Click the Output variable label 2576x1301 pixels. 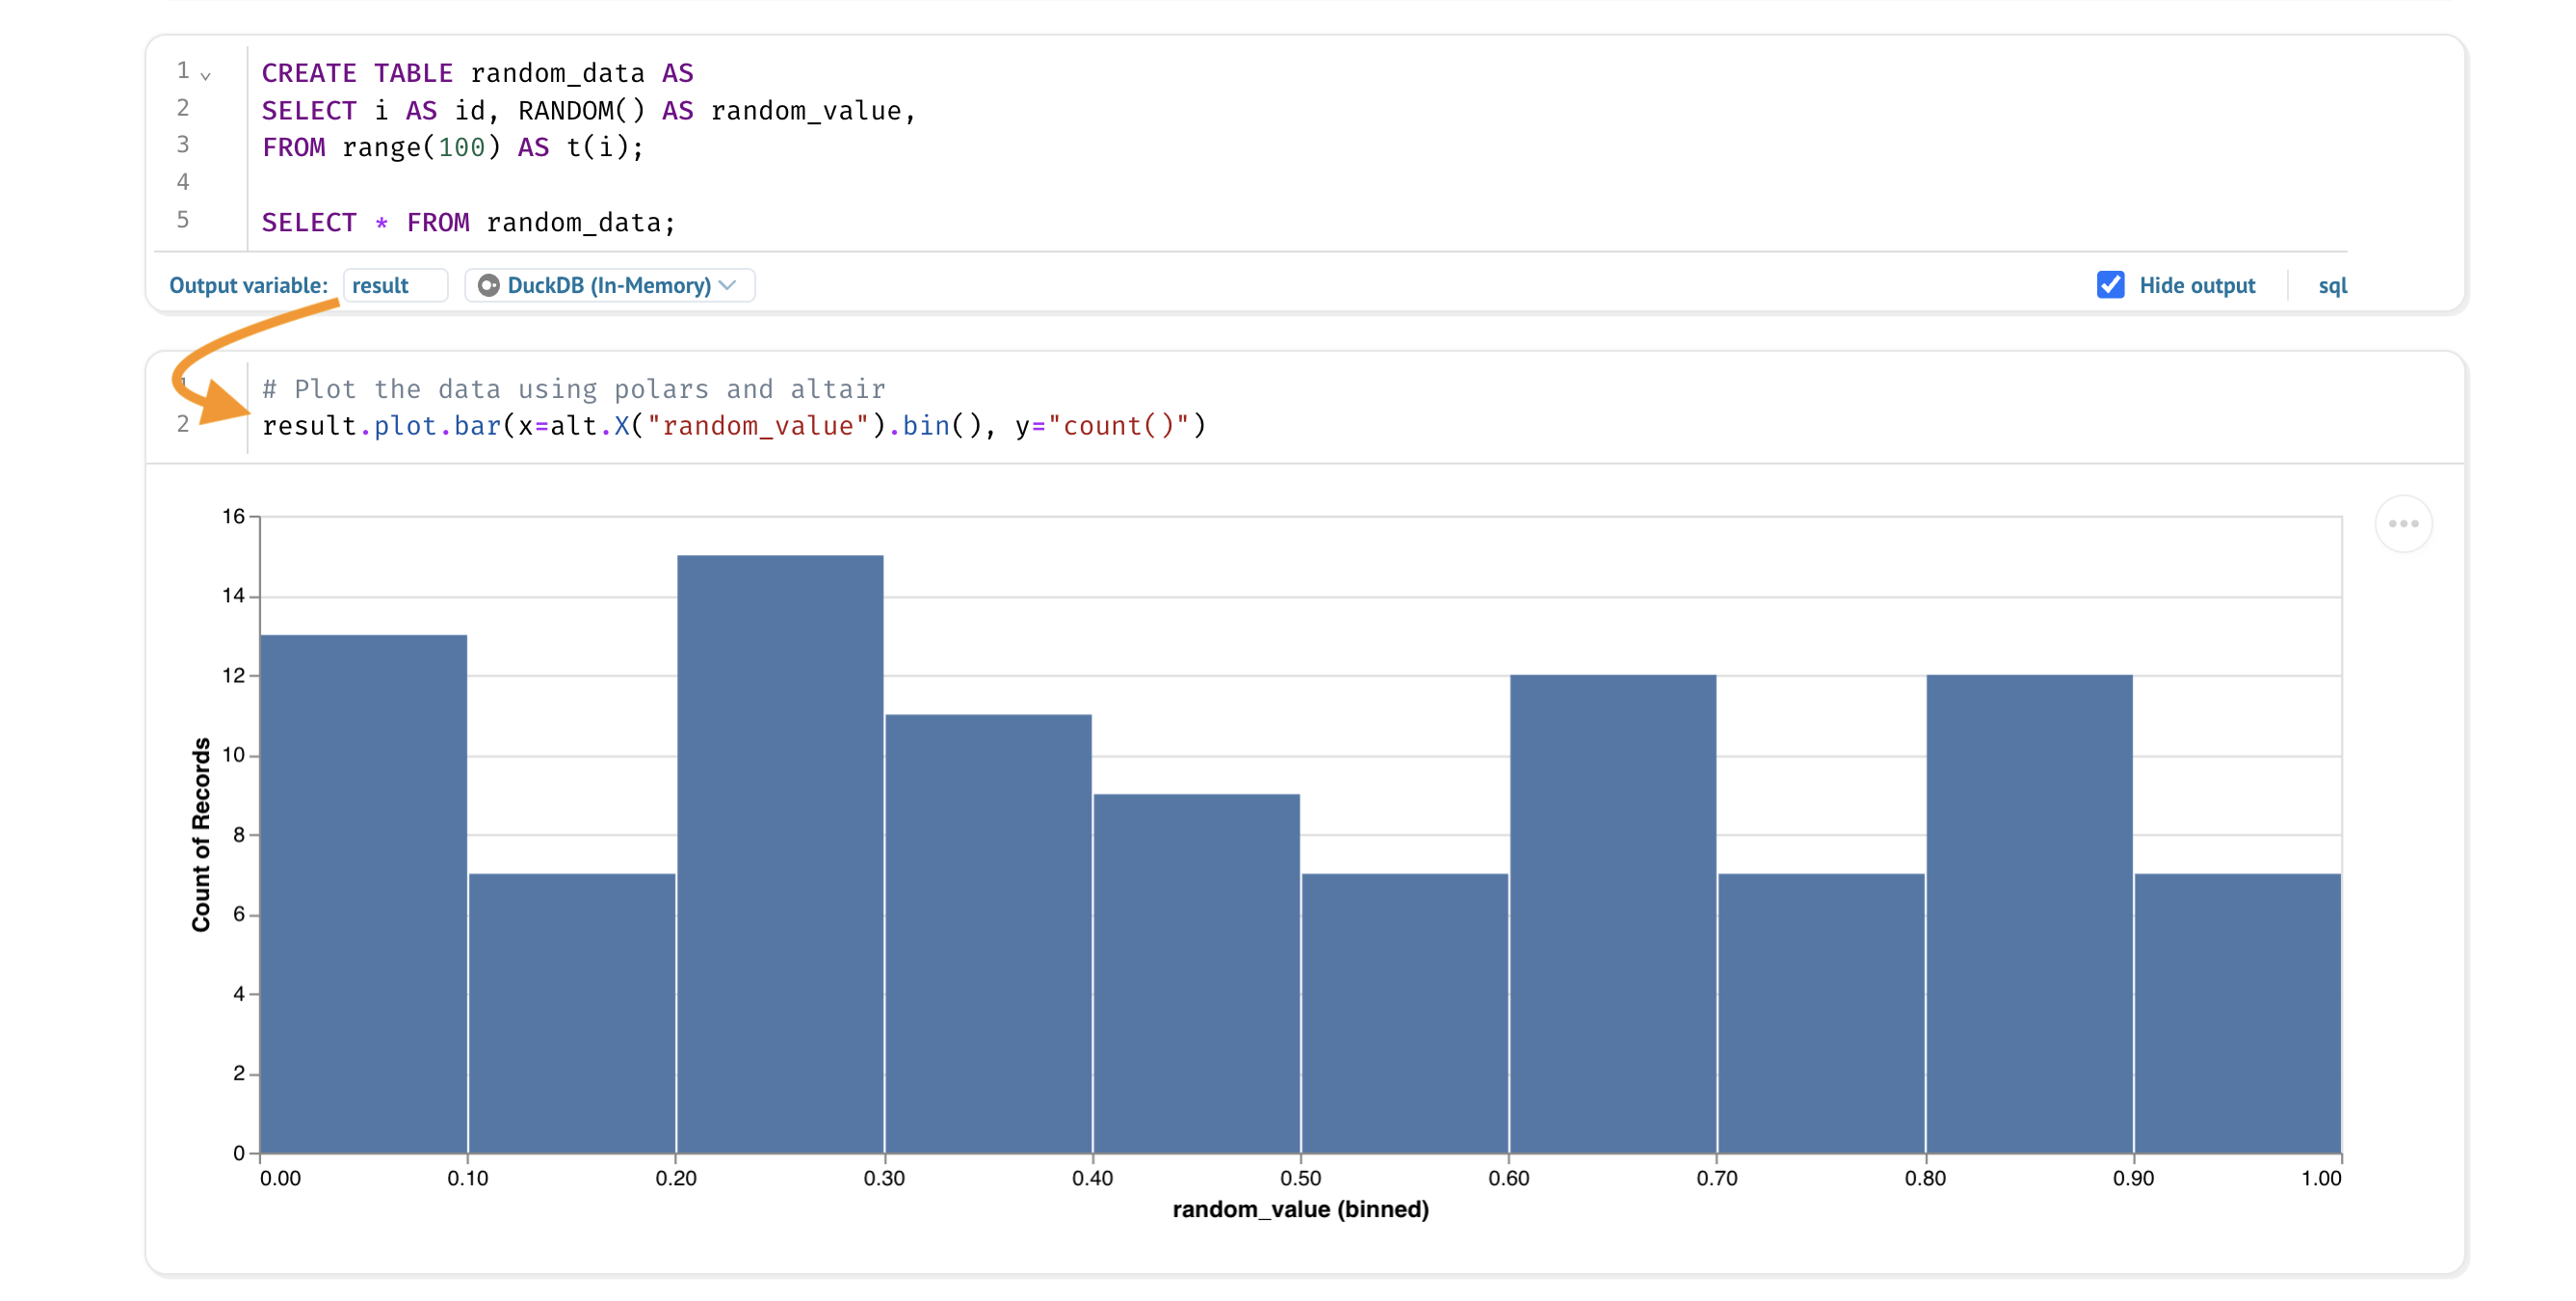[248, 286]
